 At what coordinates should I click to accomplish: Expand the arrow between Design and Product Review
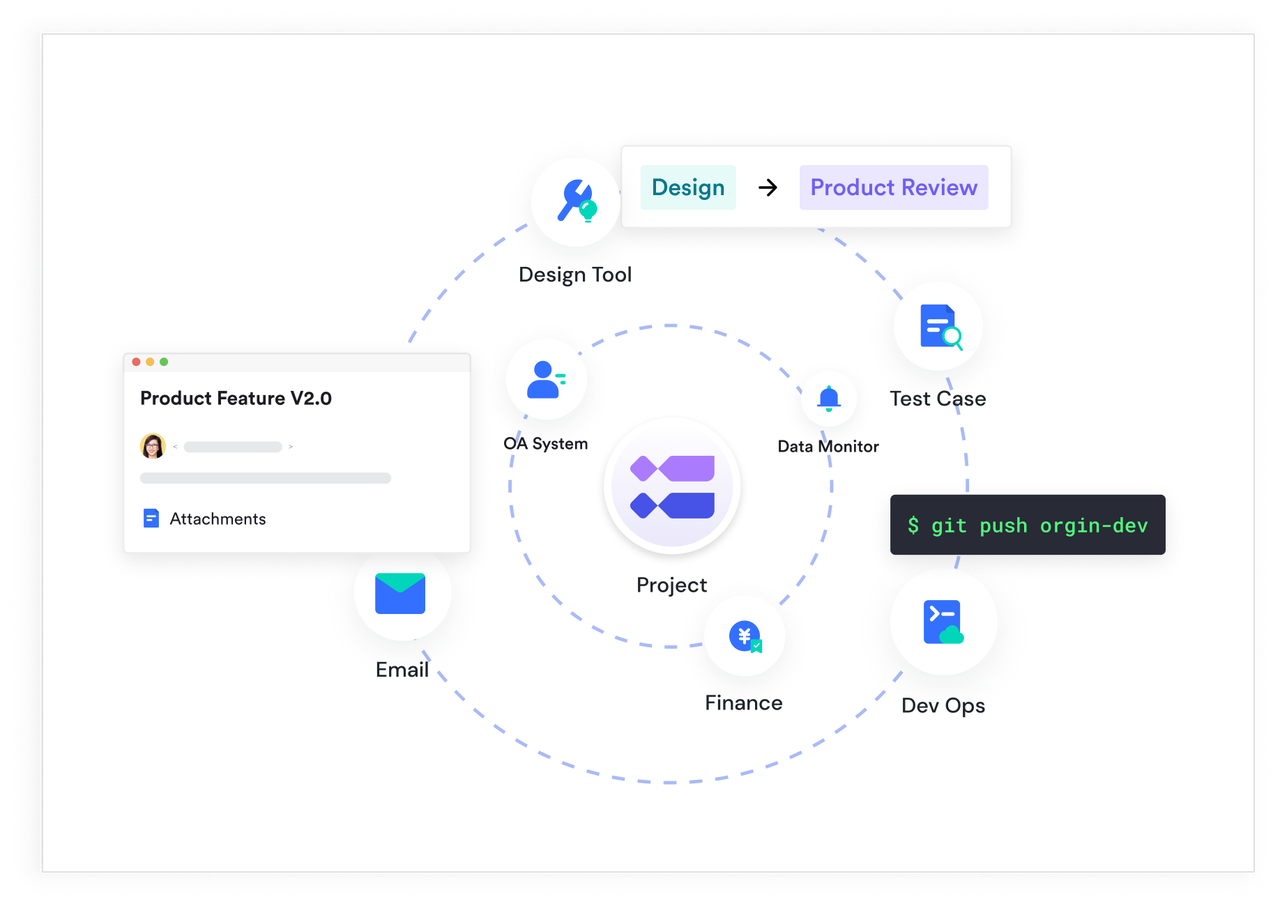click(x=767, y=187)
